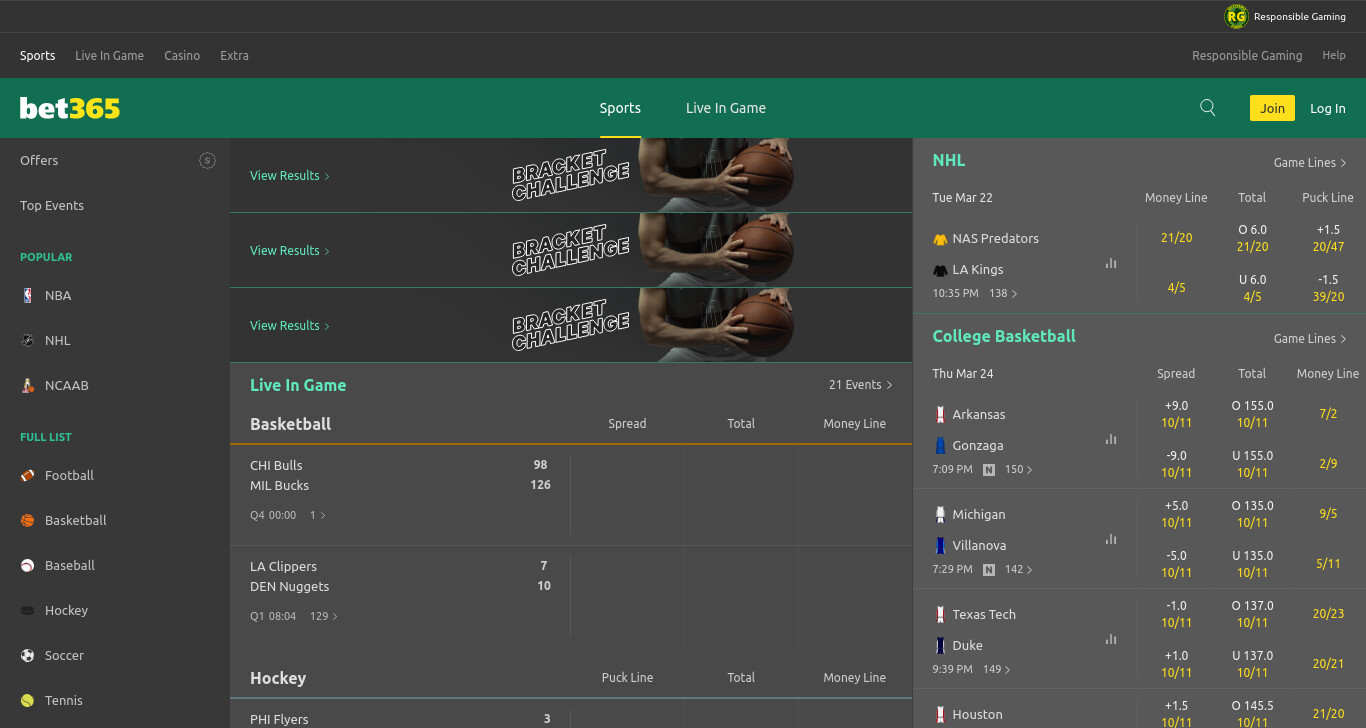1366x728 pixels.
Task: Expand 138 markets for Predators vs Kings
Action: (1003, 293)
